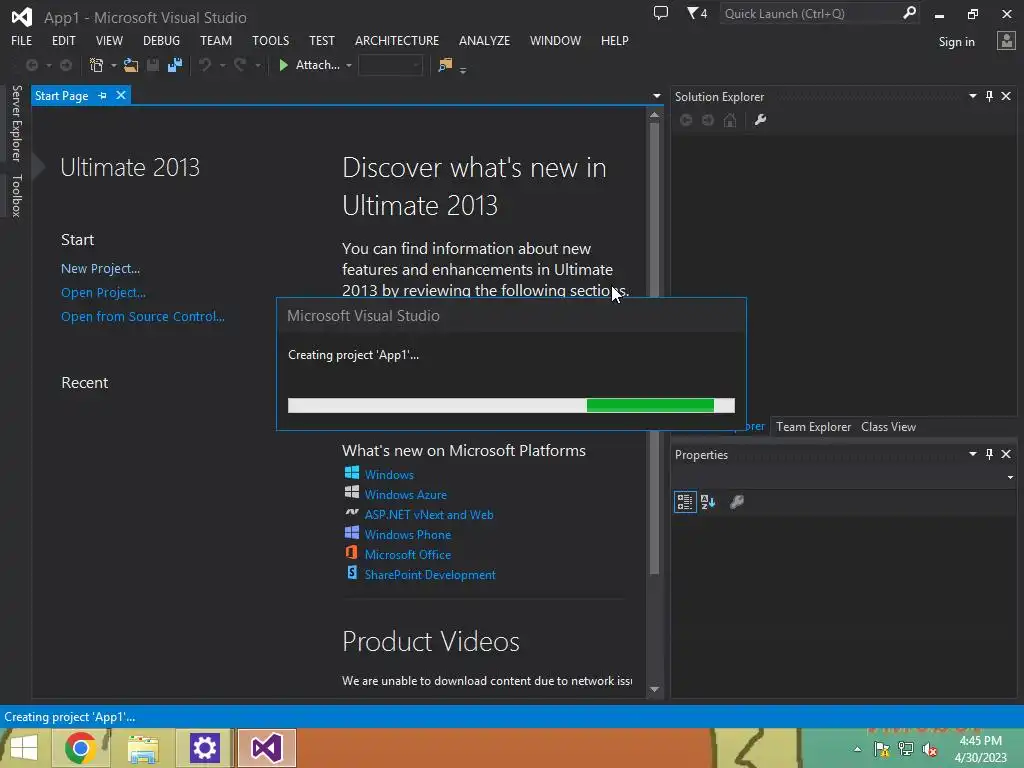This screenshot has width=1024, height=768.
Task: Collapse the Start Page left pane arrow
Action: (39, 167)
